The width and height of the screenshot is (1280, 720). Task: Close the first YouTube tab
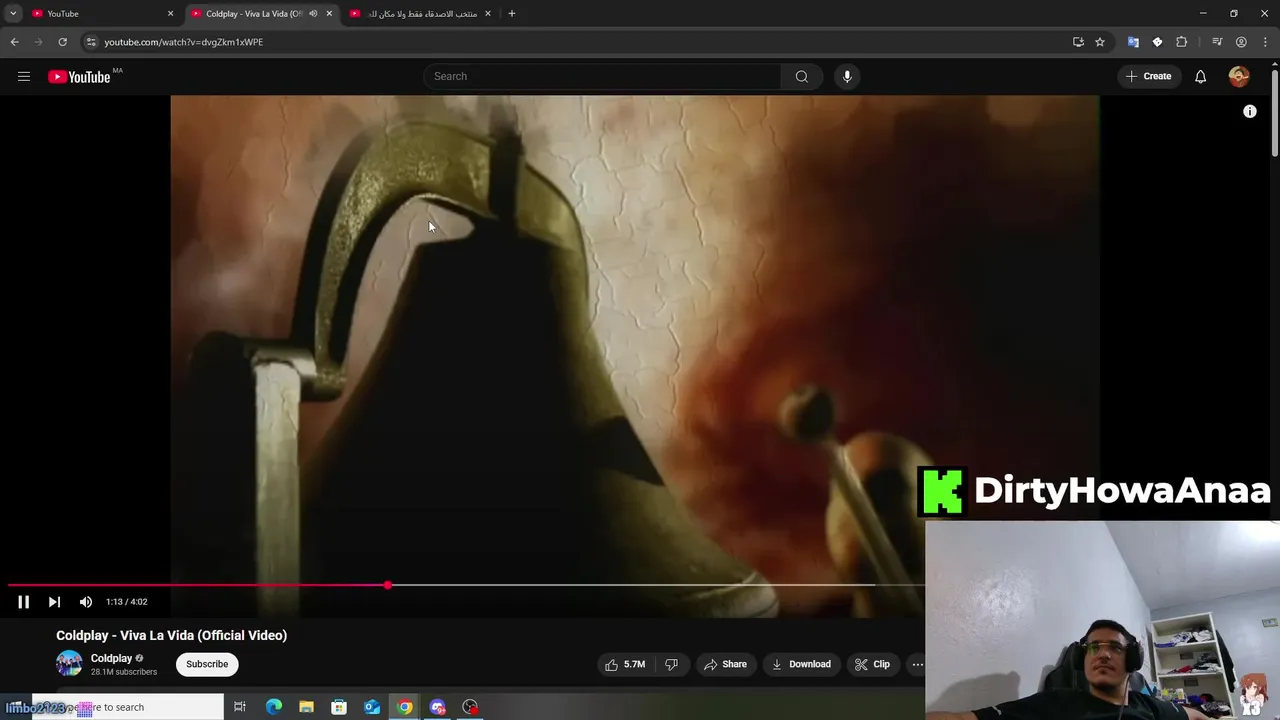click(170, 14)
